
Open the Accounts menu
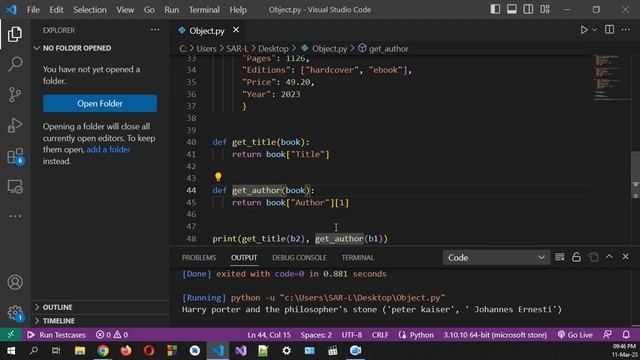coord(15,282)
